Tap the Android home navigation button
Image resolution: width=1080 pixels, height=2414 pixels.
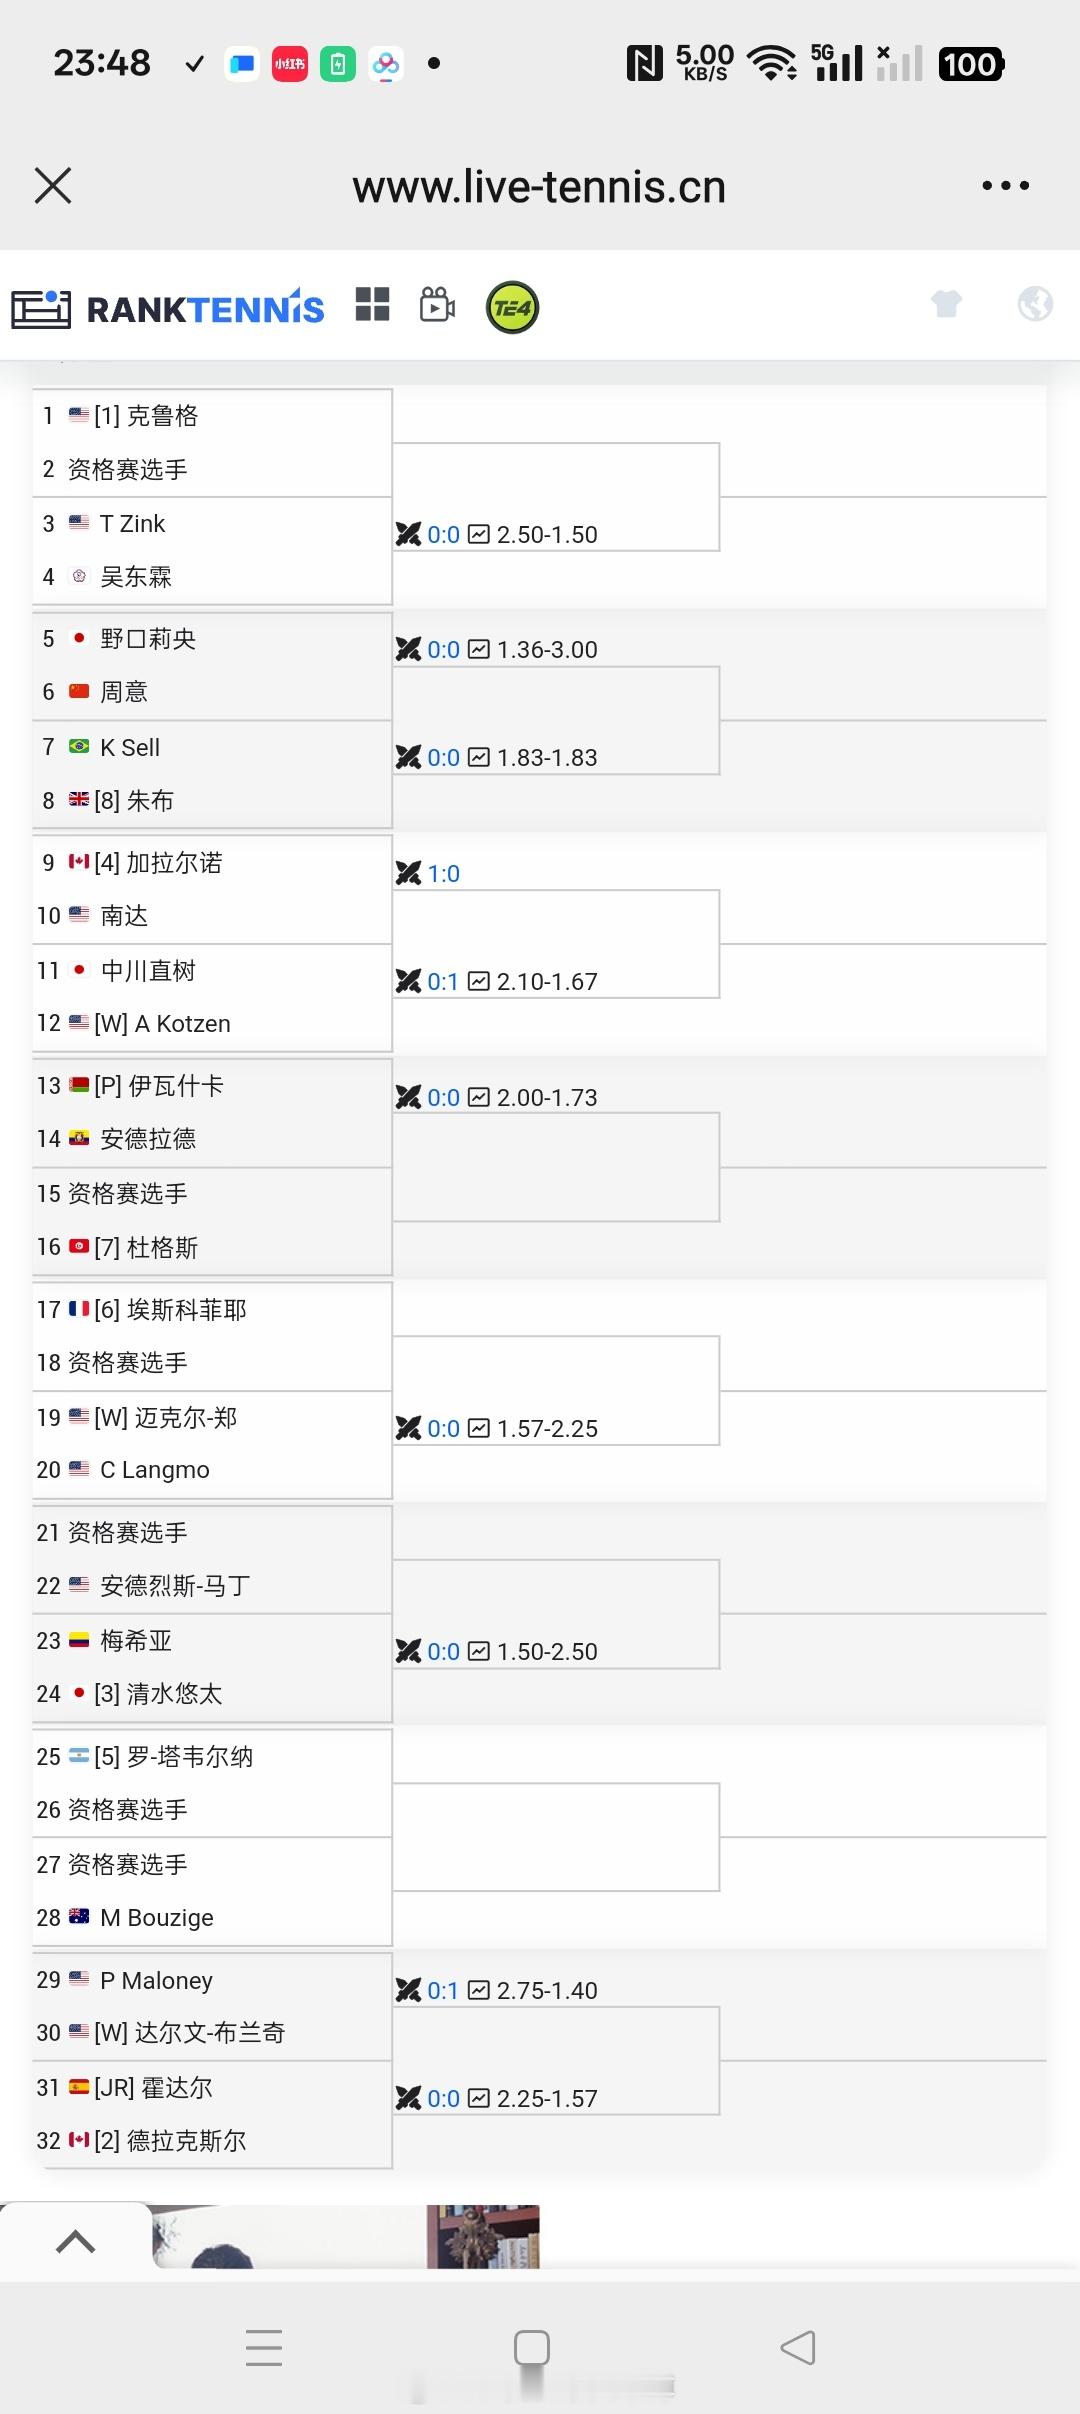(532, 2347)
